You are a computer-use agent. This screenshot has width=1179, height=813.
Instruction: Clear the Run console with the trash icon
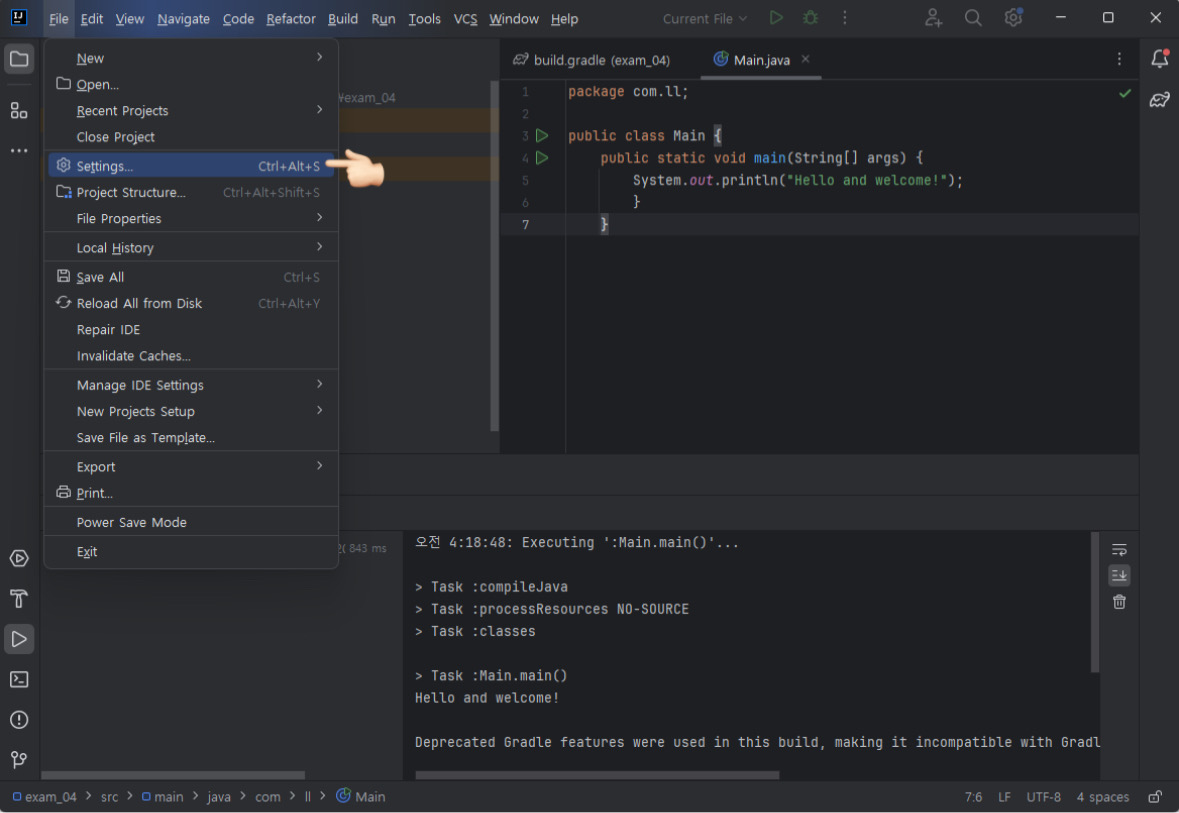[x=1119, y=602]
